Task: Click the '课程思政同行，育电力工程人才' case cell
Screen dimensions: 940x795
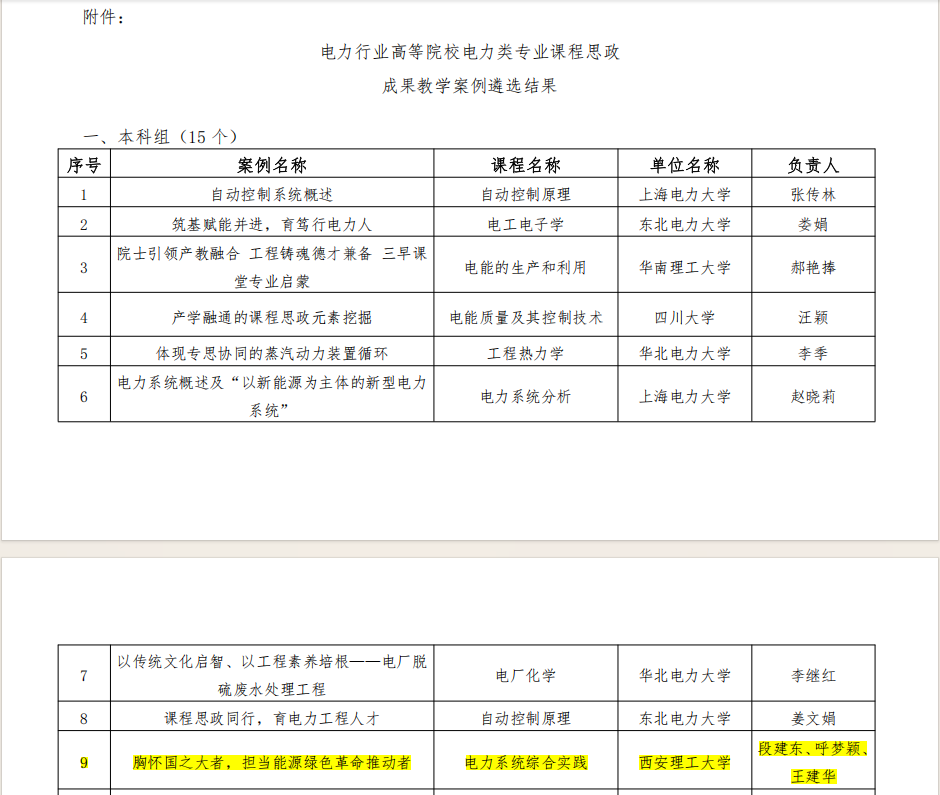Action: (x=272, y=718)
